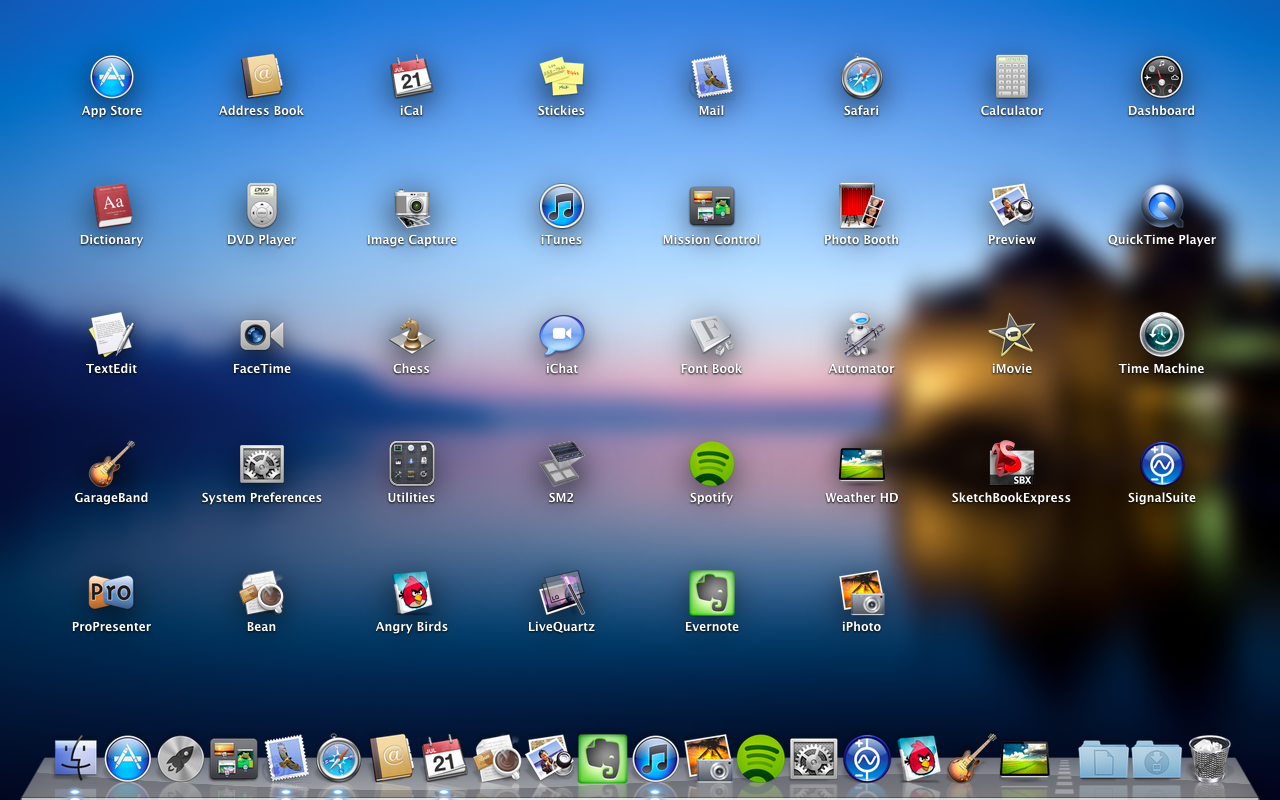Click the iTunes icon in the Dock
1280x800 pixels.
click(x=656, y=759)
